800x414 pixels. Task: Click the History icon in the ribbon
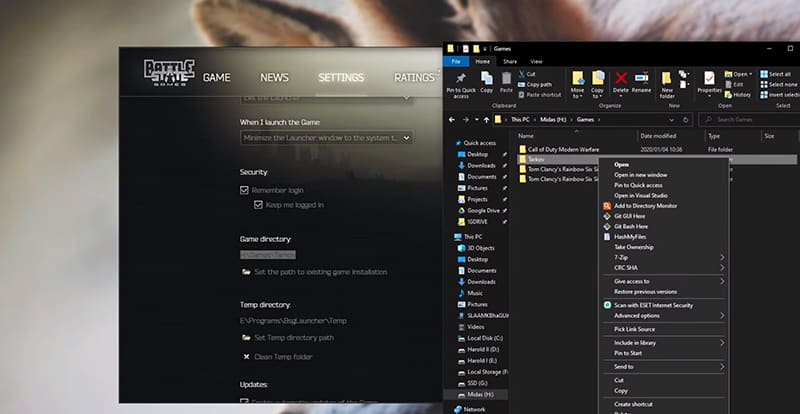point(728,94)
